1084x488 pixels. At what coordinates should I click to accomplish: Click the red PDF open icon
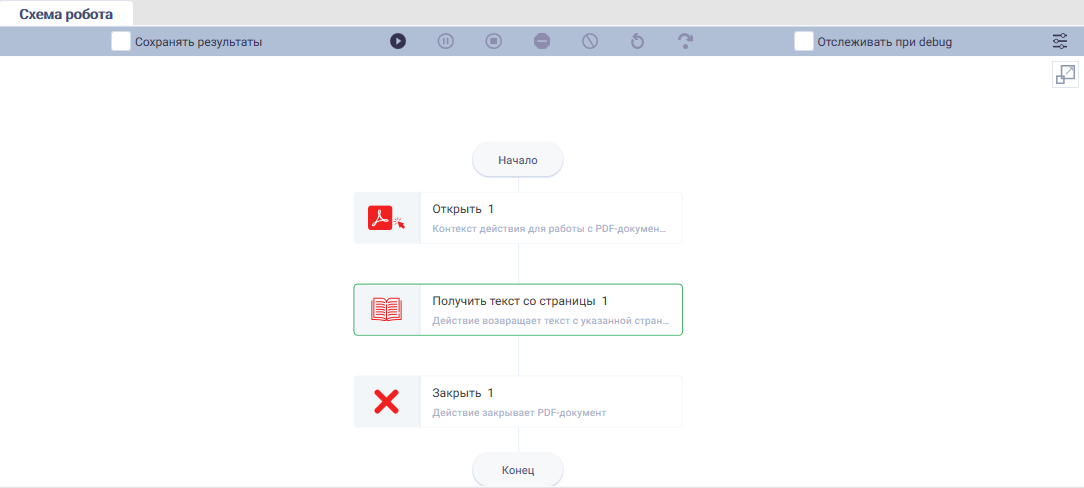coord(386,218)
